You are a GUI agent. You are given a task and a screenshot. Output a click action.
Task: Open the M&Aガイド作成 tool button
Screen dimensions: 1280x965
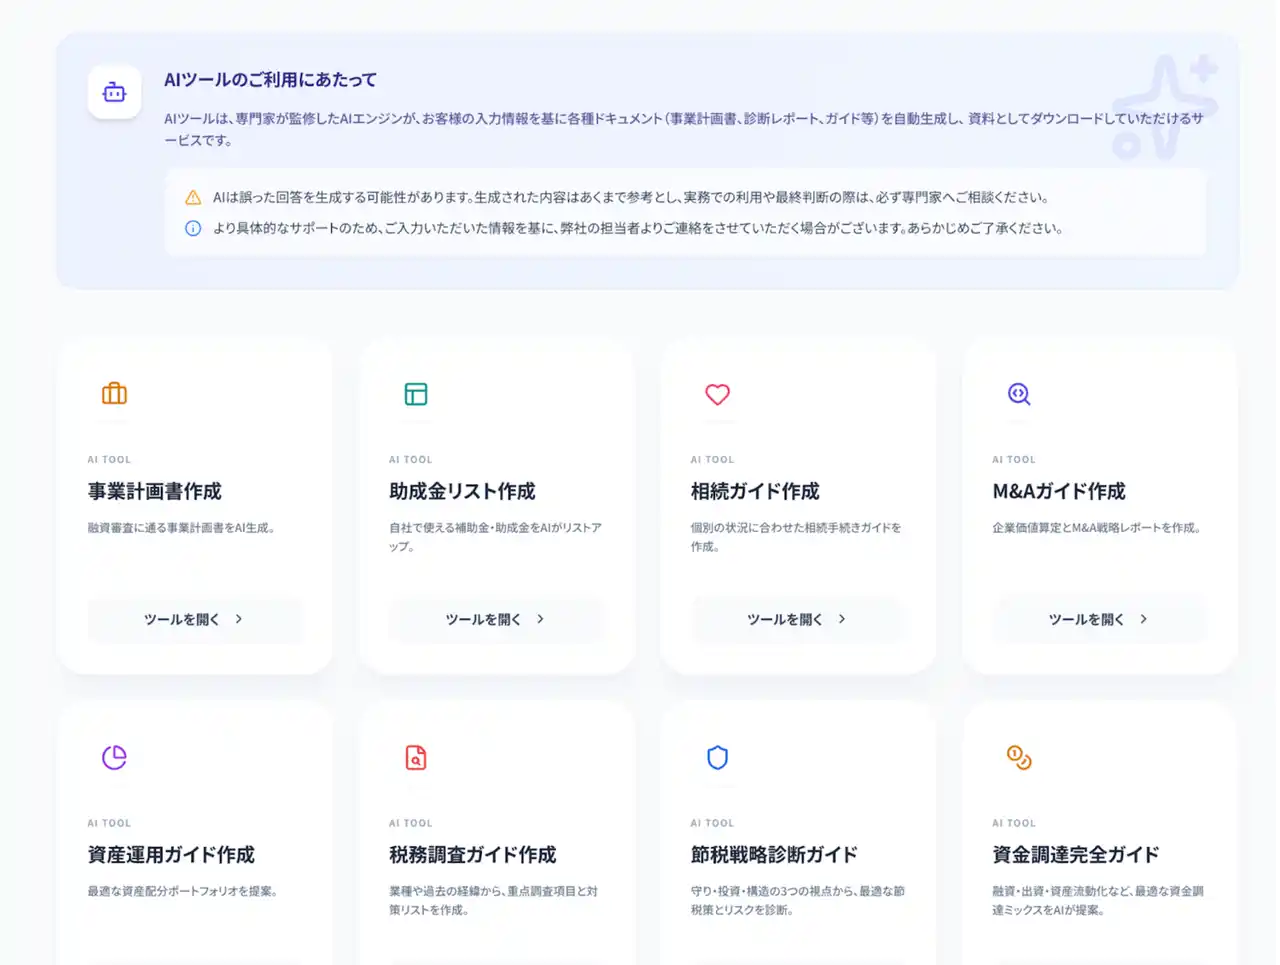click(1098, 619)
